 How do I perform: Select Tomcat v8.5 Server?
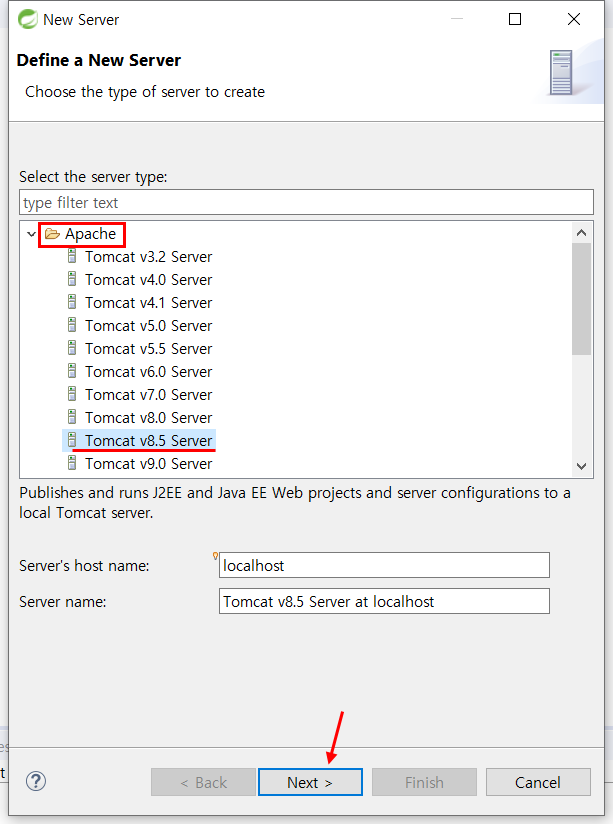(x=148, y=440)
